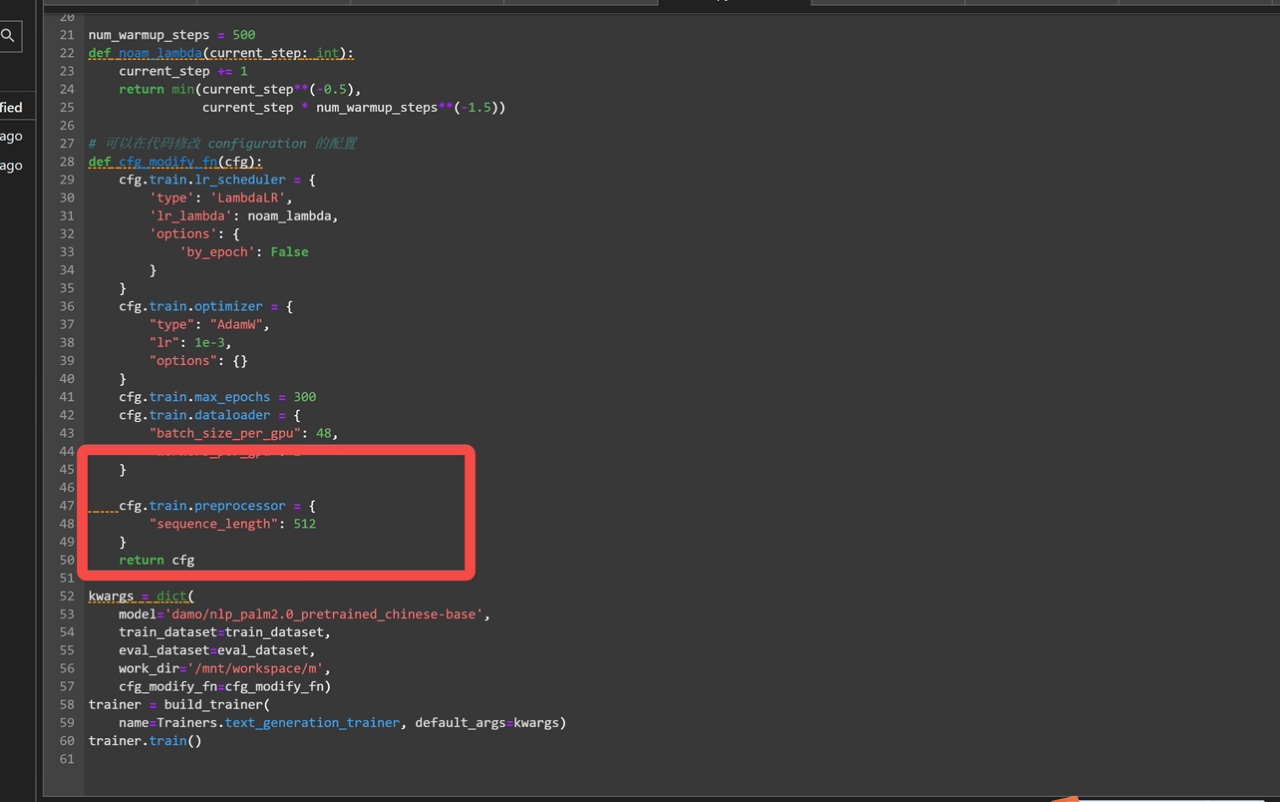Click 'Trainers.text_generation_trainer' on line 59

278,722
